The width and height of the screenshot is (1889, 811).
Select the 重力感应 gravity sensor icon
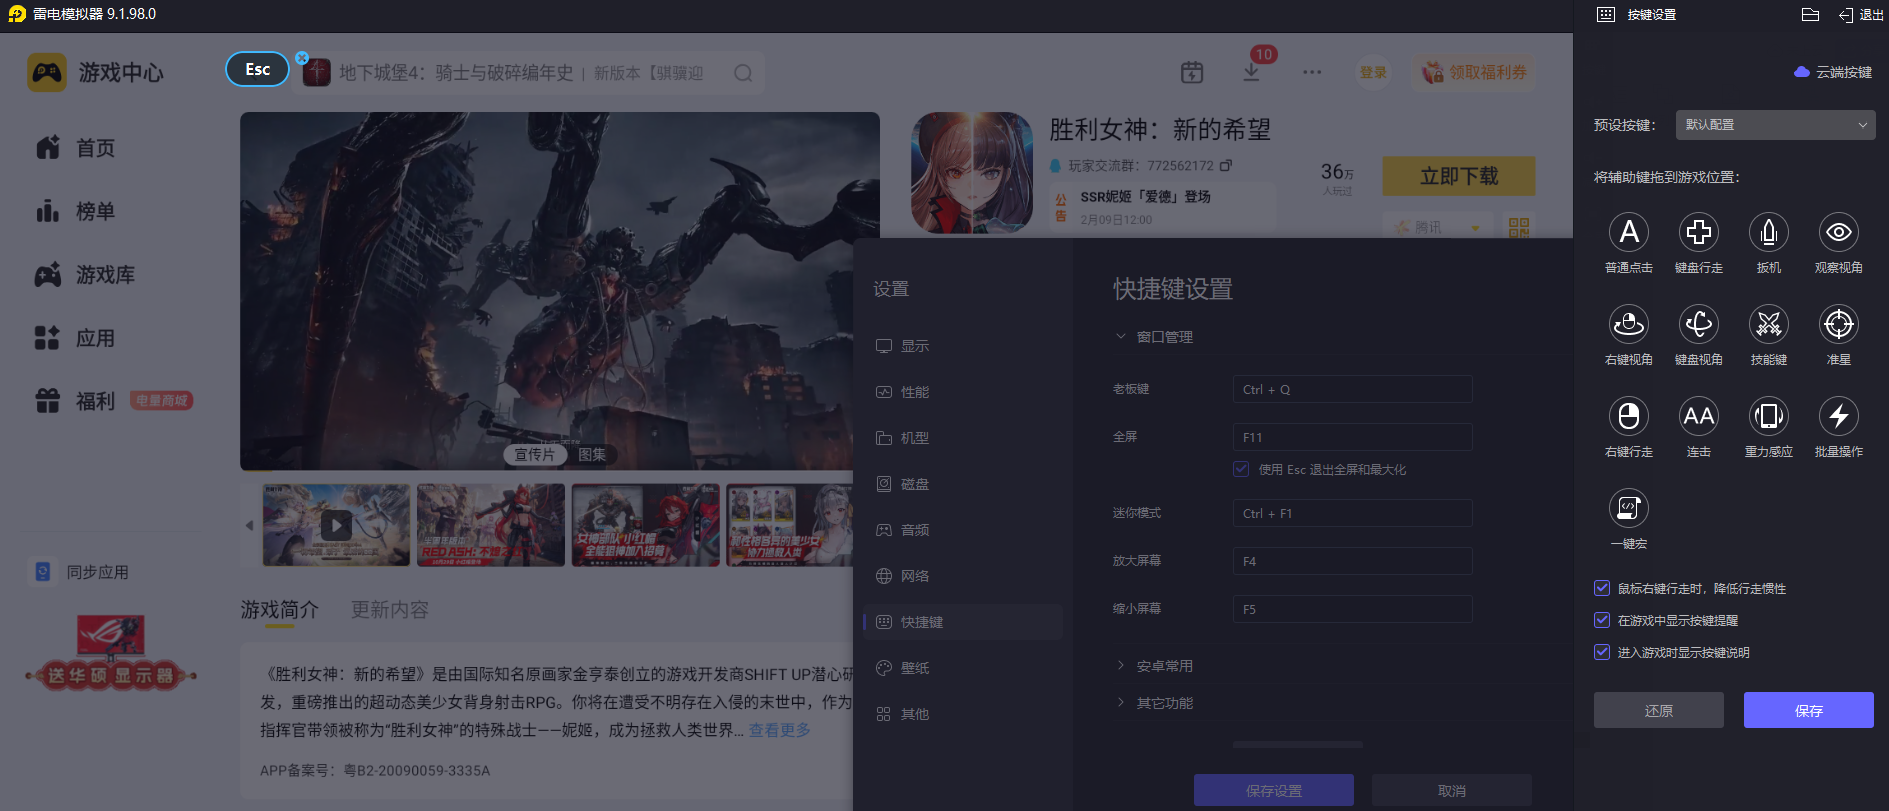[1768, 416]
